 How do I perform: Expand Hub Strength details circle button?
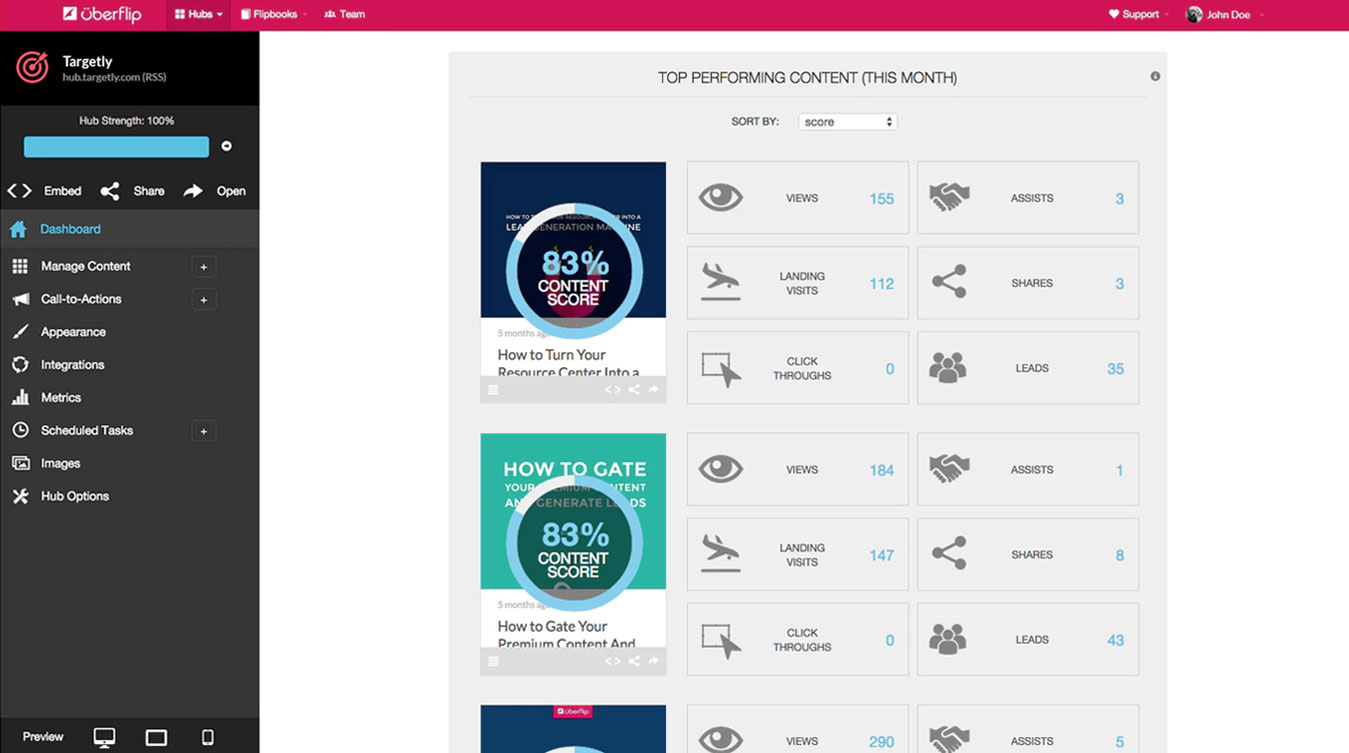pos(226,146)
